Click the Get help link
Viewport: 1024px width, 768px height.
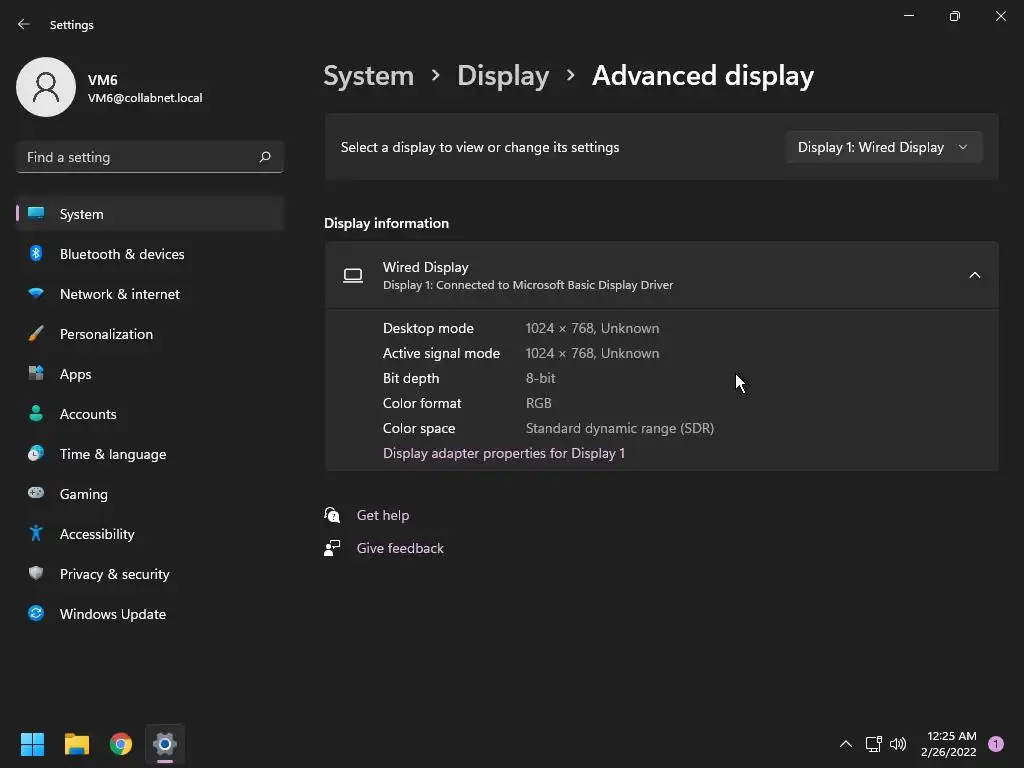pyautogui.click(x=383, y=515)
